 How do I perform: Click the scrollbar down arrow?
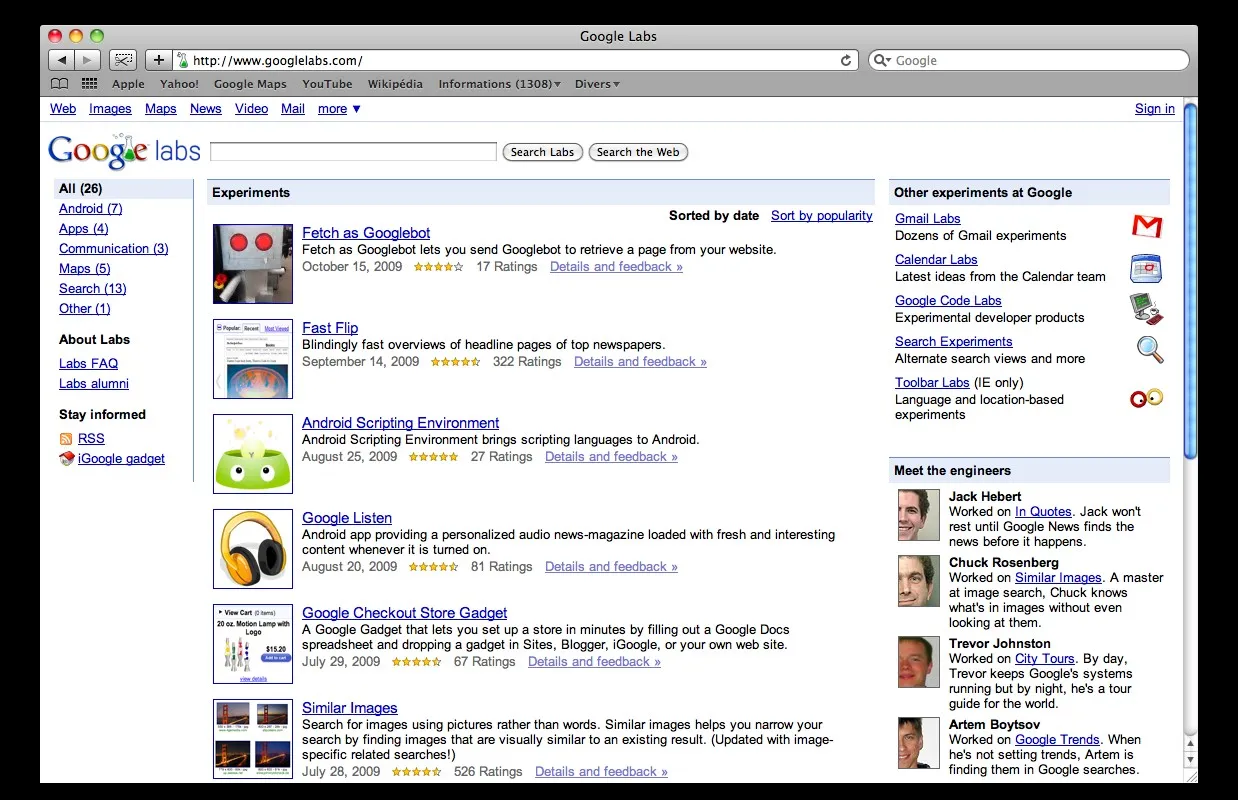click(1190, 761)
